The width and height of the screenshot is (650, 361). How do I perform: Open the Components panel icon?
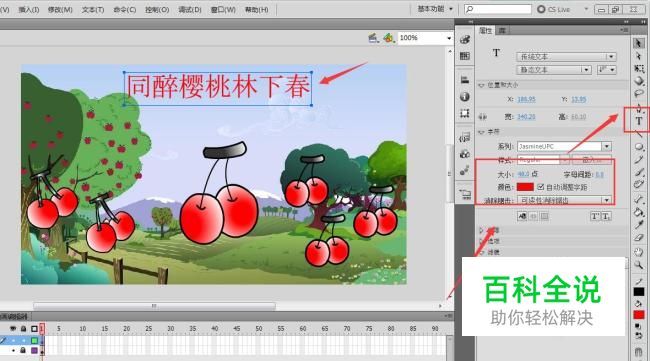point(465,154)
